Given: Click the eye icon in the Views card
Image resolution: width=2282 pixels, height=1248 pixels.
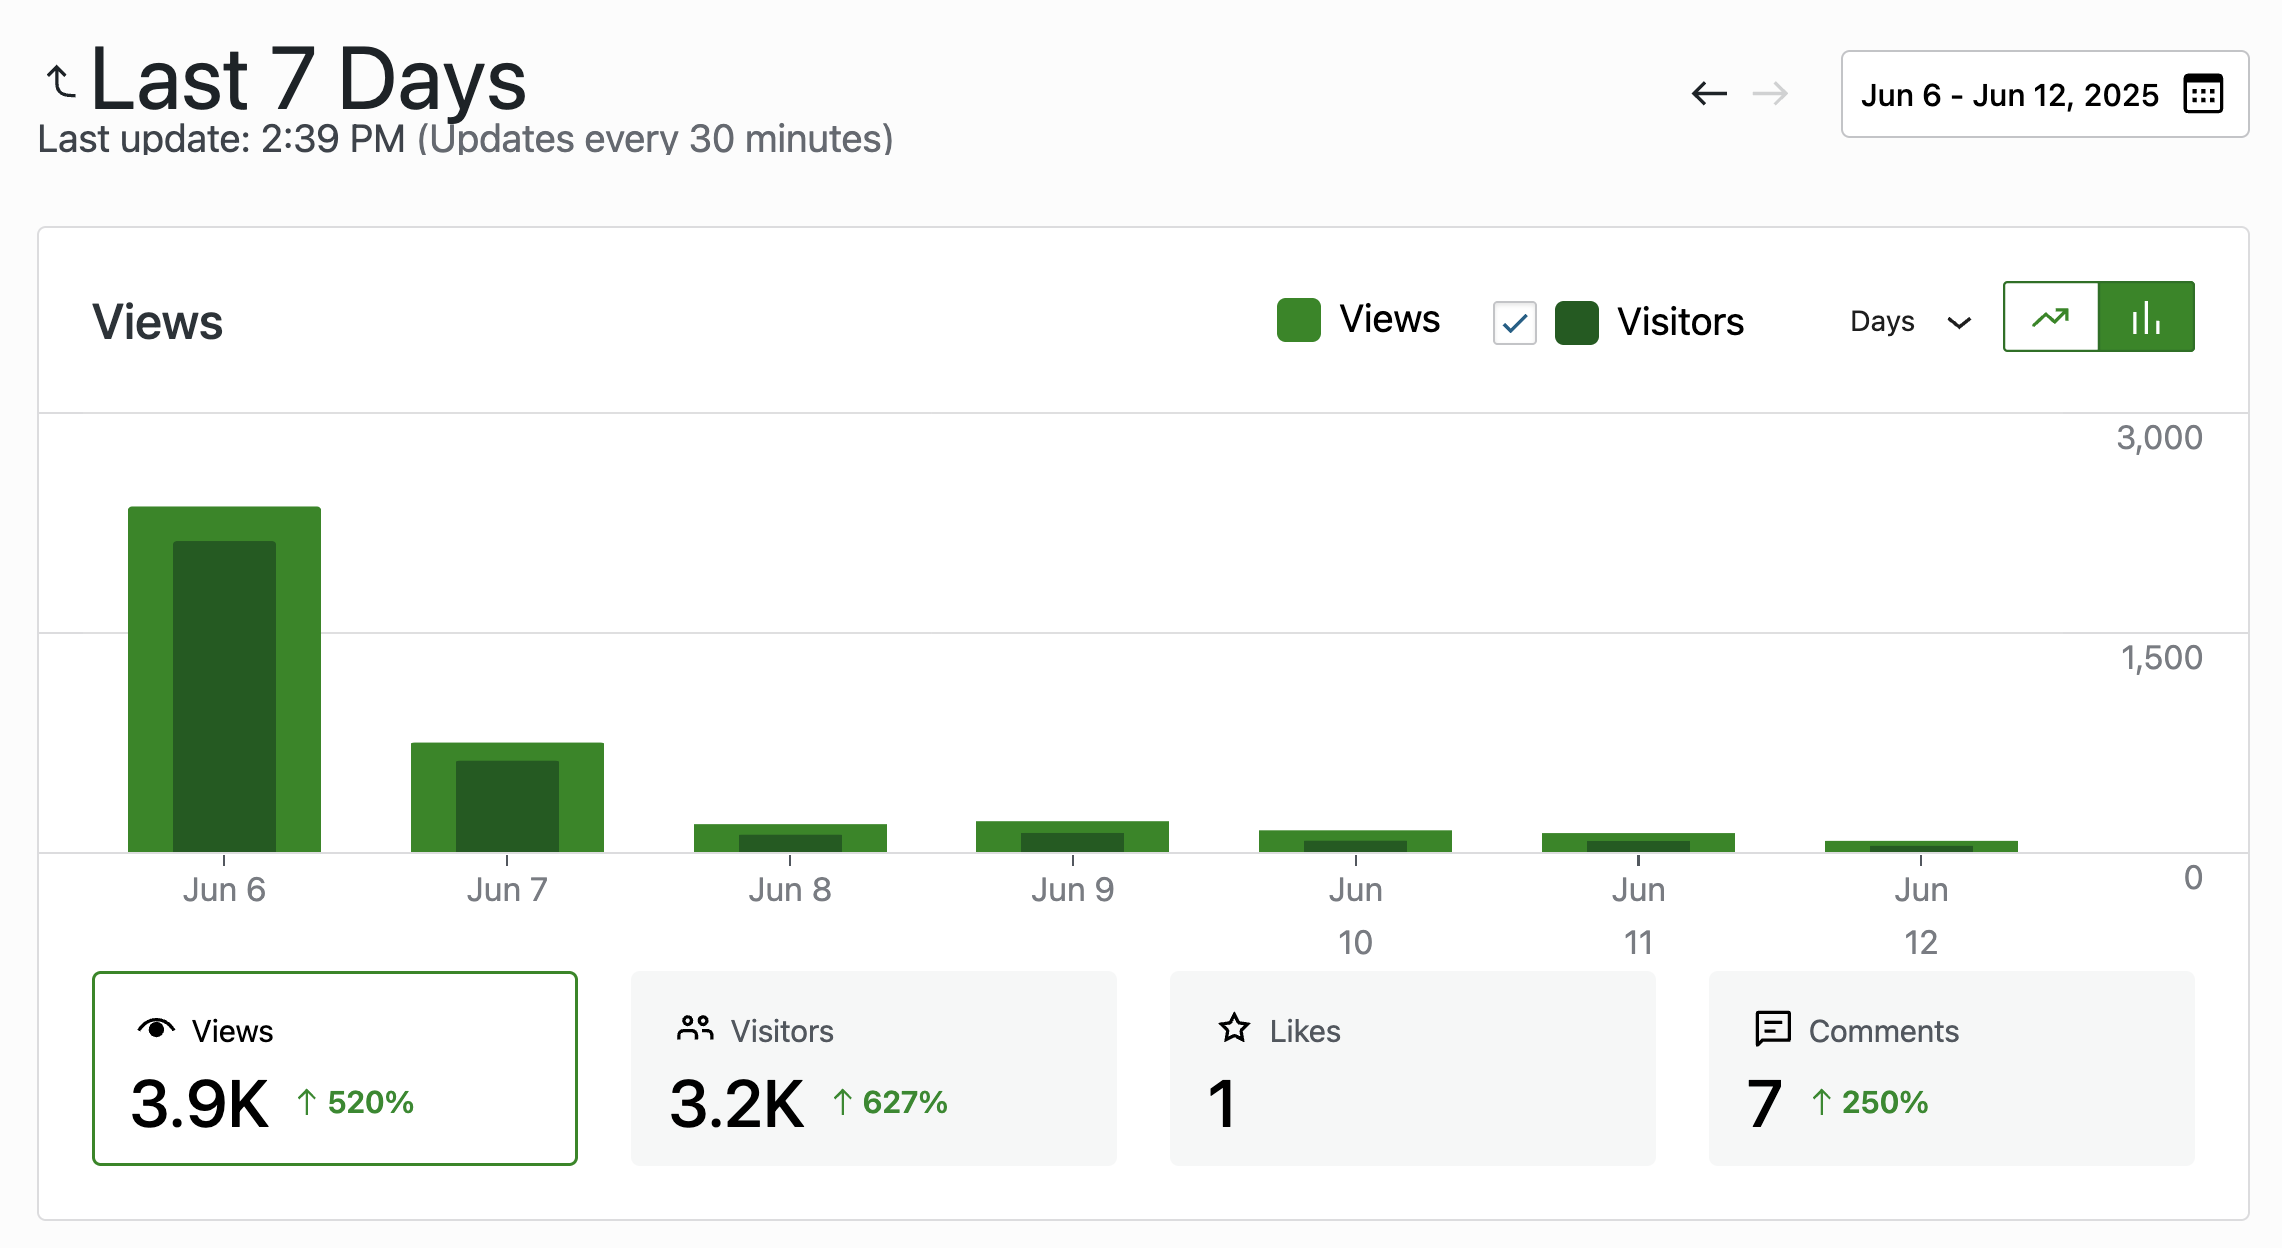Looking at the screenshot, I should (156, 1028).
